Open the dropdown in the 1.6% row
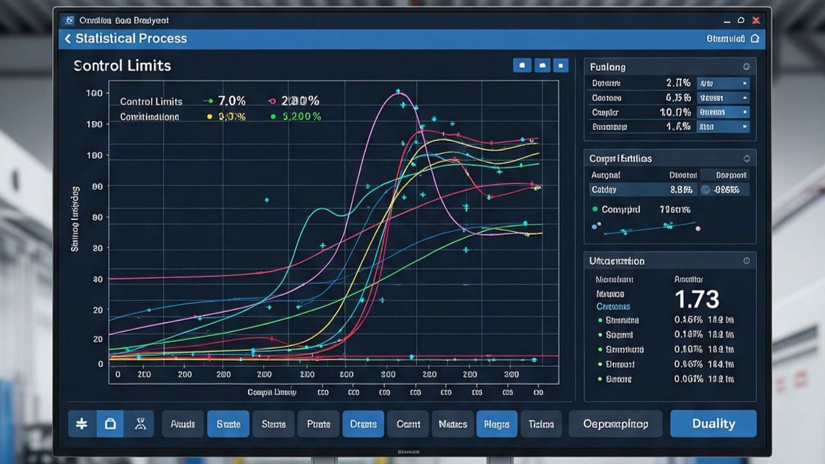 coord(723,127)
